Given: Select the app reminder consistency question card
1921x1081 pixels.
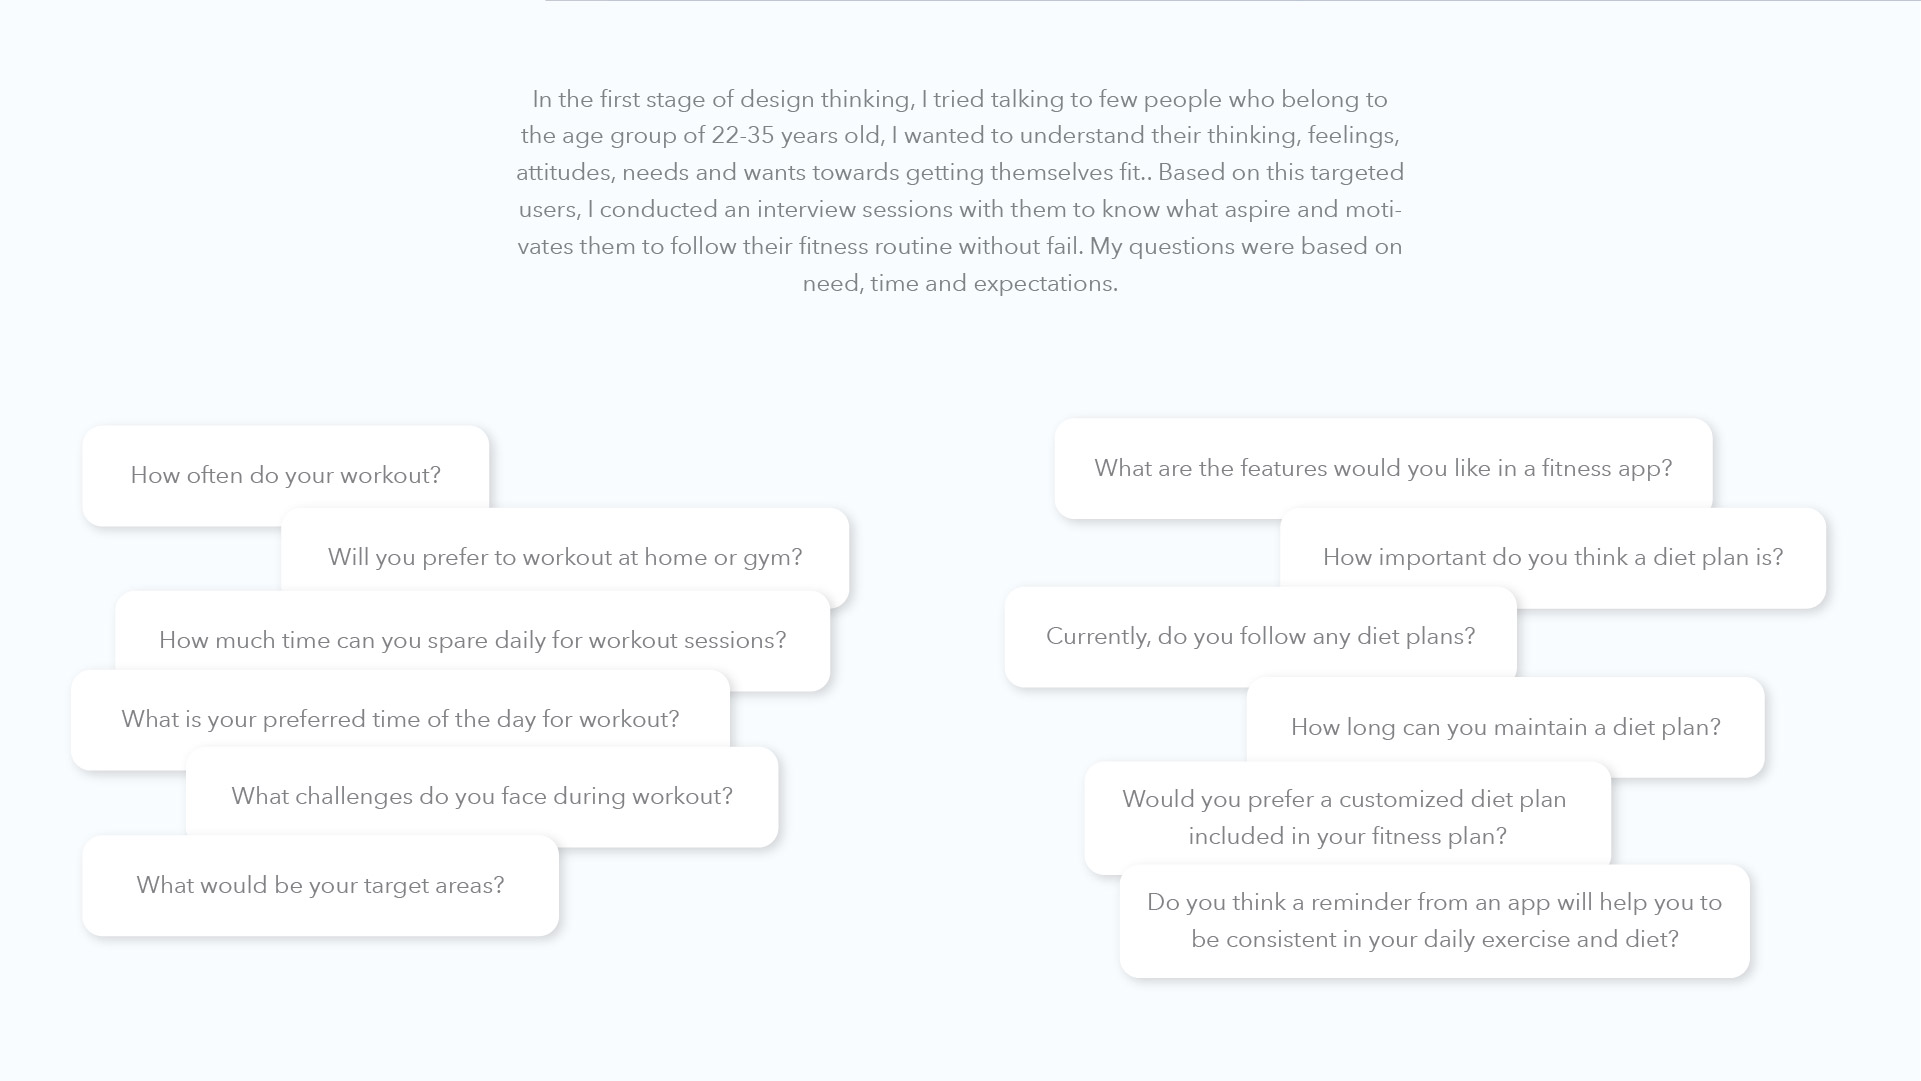Looking at the screenshot, I should pyautogui.click(x=1434, y=921).
